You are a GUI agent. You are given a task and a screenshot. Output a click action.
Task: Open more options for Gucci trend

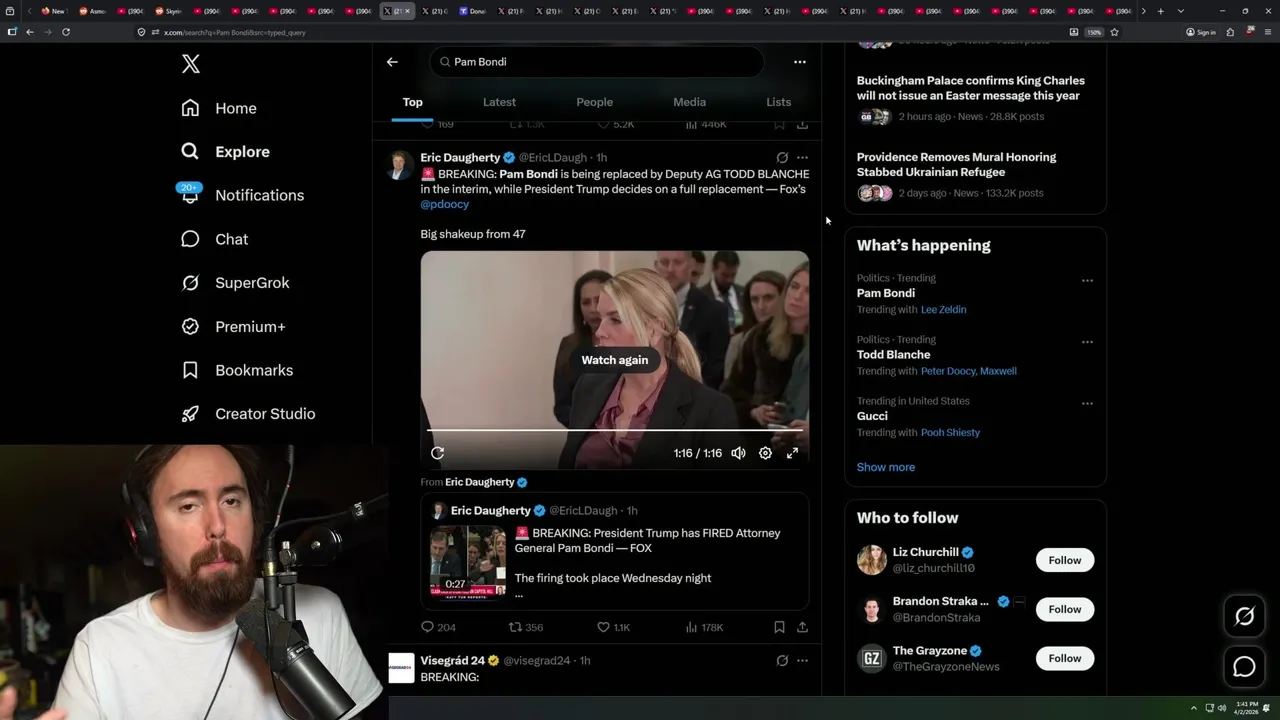click(x=1087, y=404)
